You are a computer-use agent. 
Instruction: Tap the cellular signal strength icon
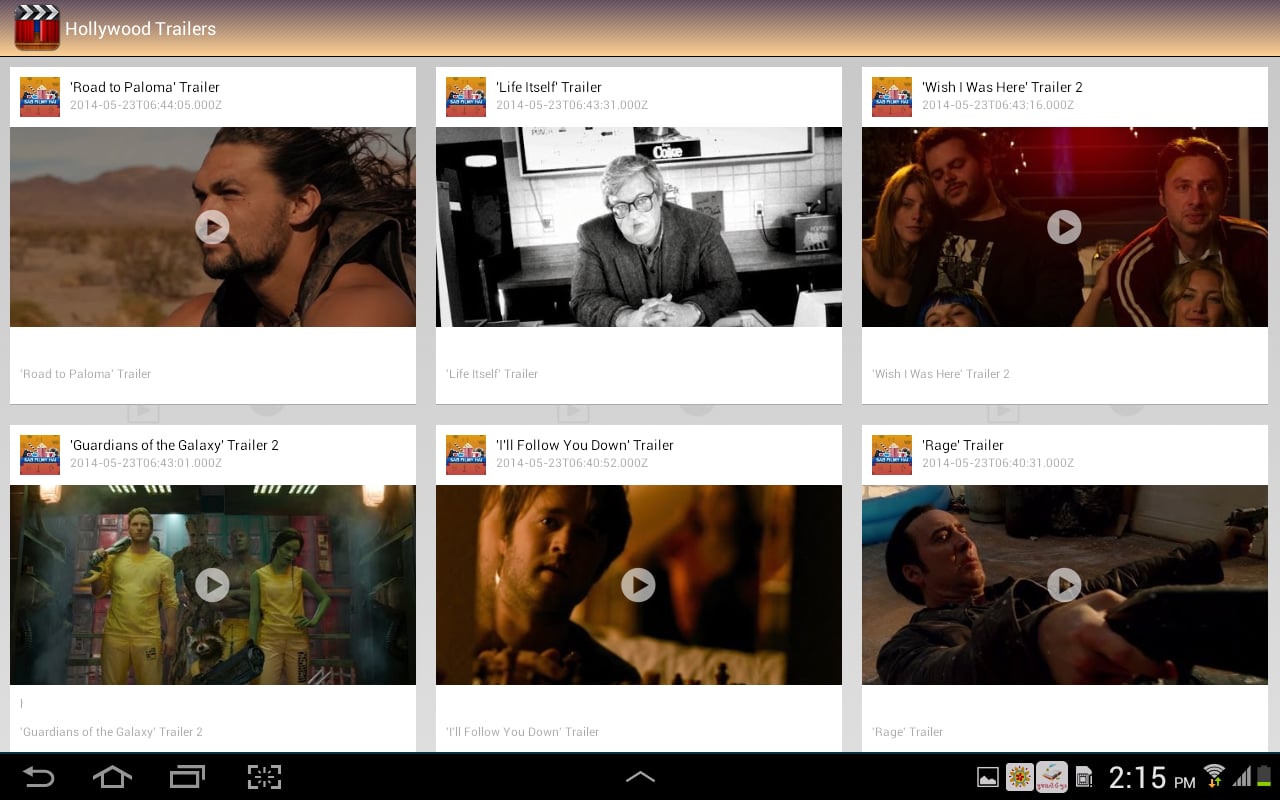click(1242, 777)
